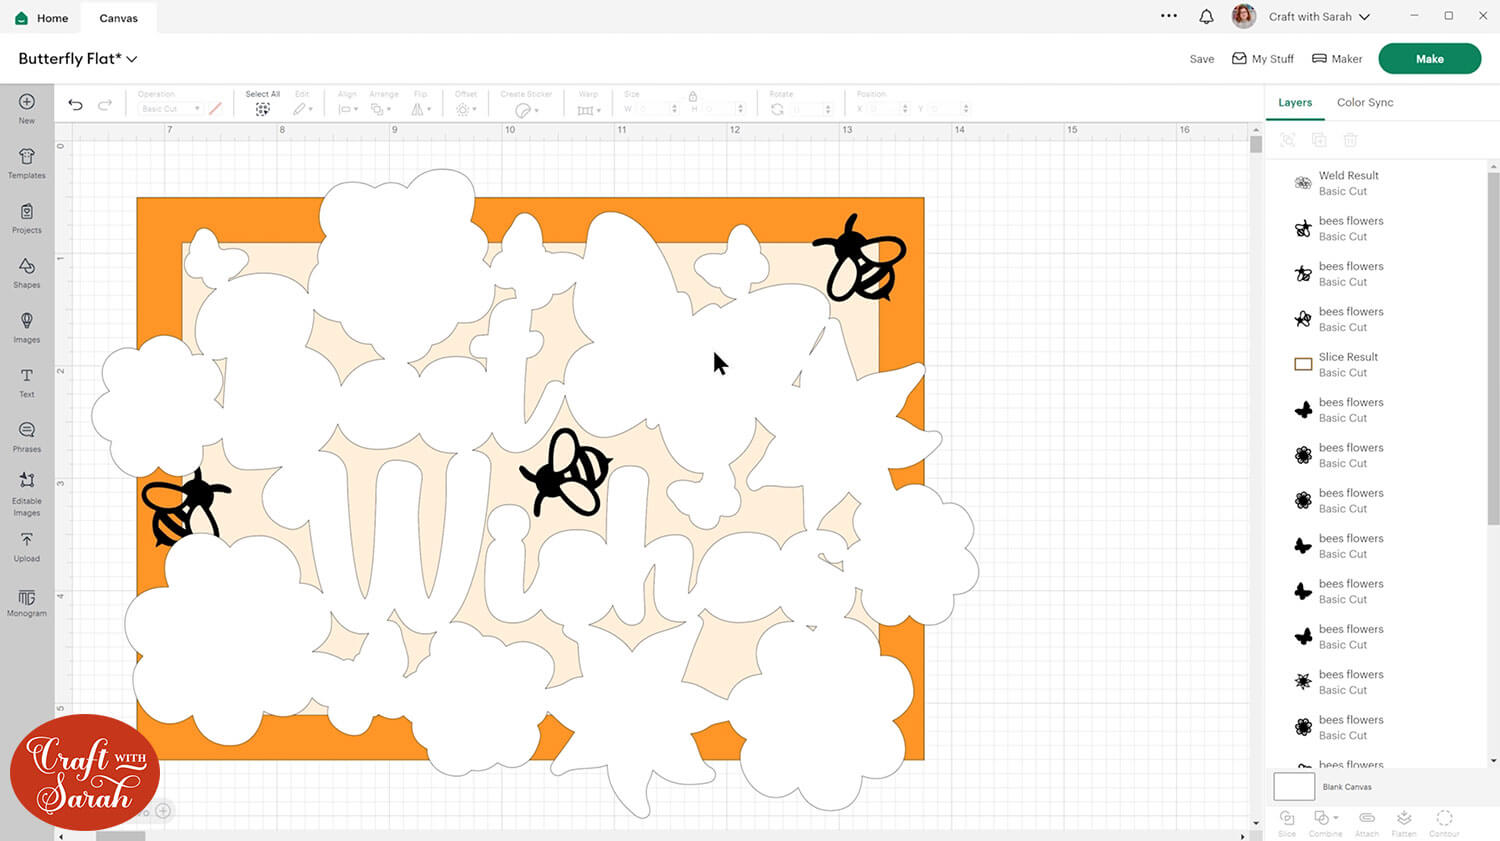Click the green Make button

point(1429,59)
